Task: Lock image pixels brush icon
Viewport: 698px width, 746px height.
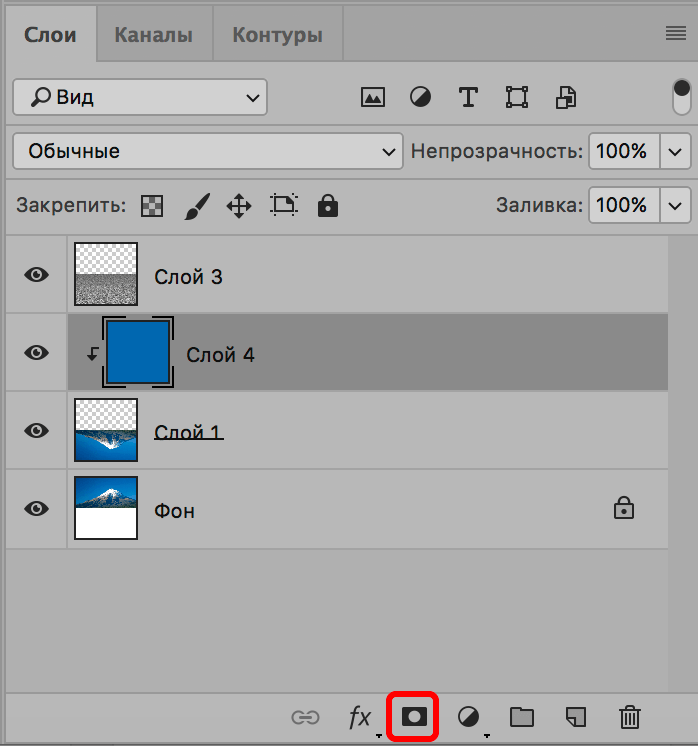Action: (x=197, y=206)
